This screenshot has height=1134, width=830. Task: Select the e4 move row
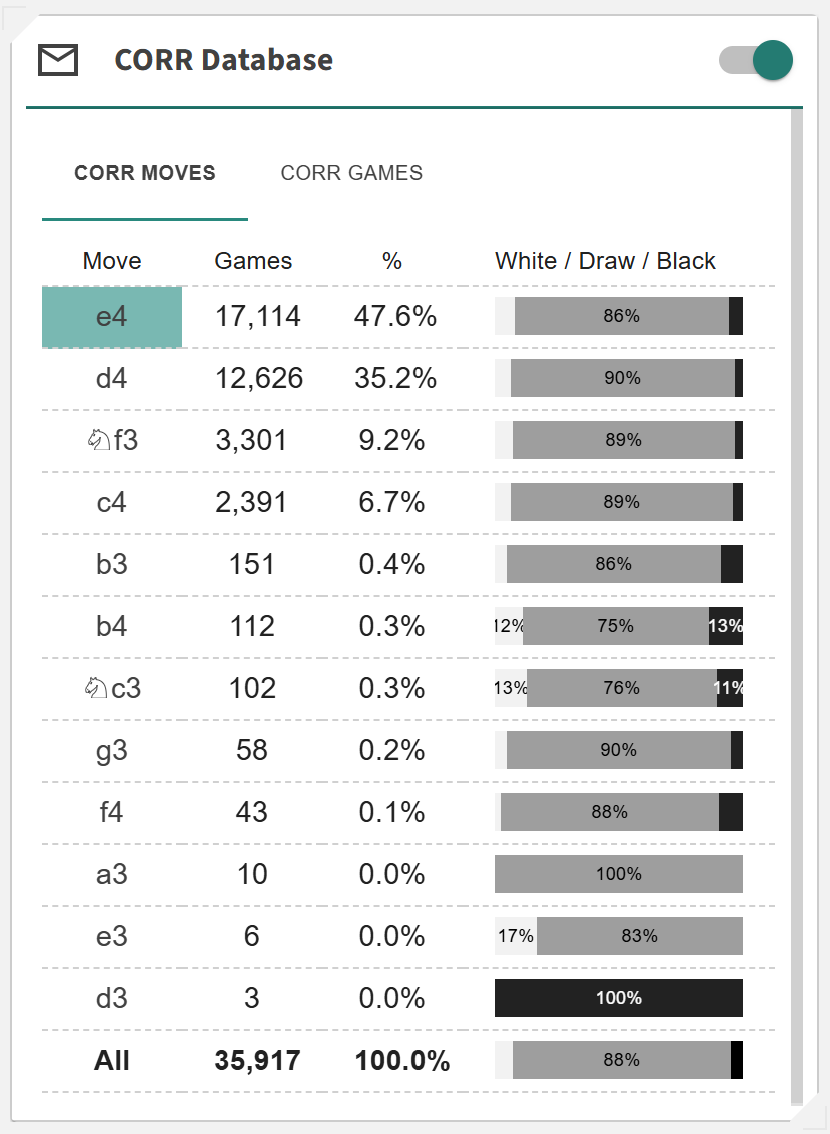[x=112, y=317]
